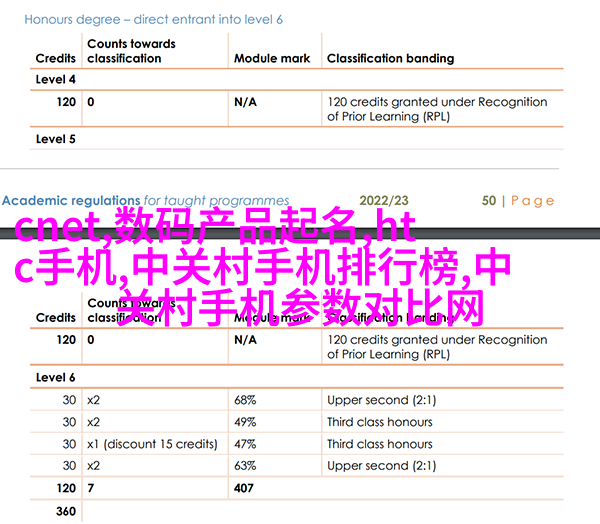This screenshot has width=600, height=524.
Task: Select the '49%' module mark
Action: click(245, 422)
